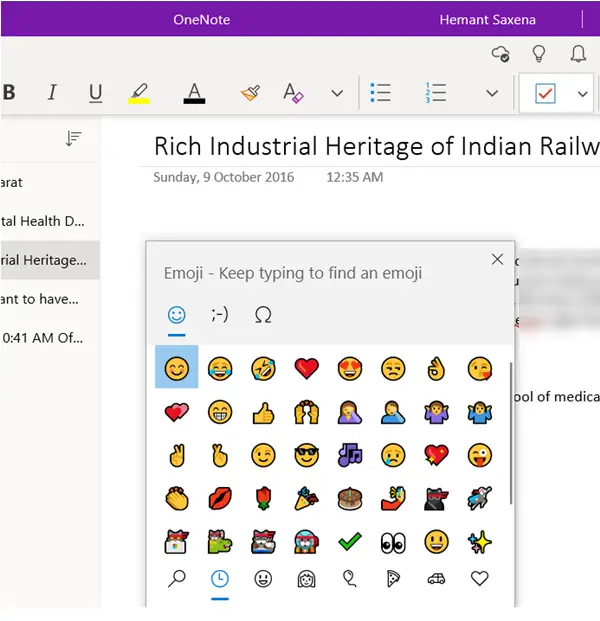Check sync status cloud icon
This screenshot has width=600, height=621.
501,54
